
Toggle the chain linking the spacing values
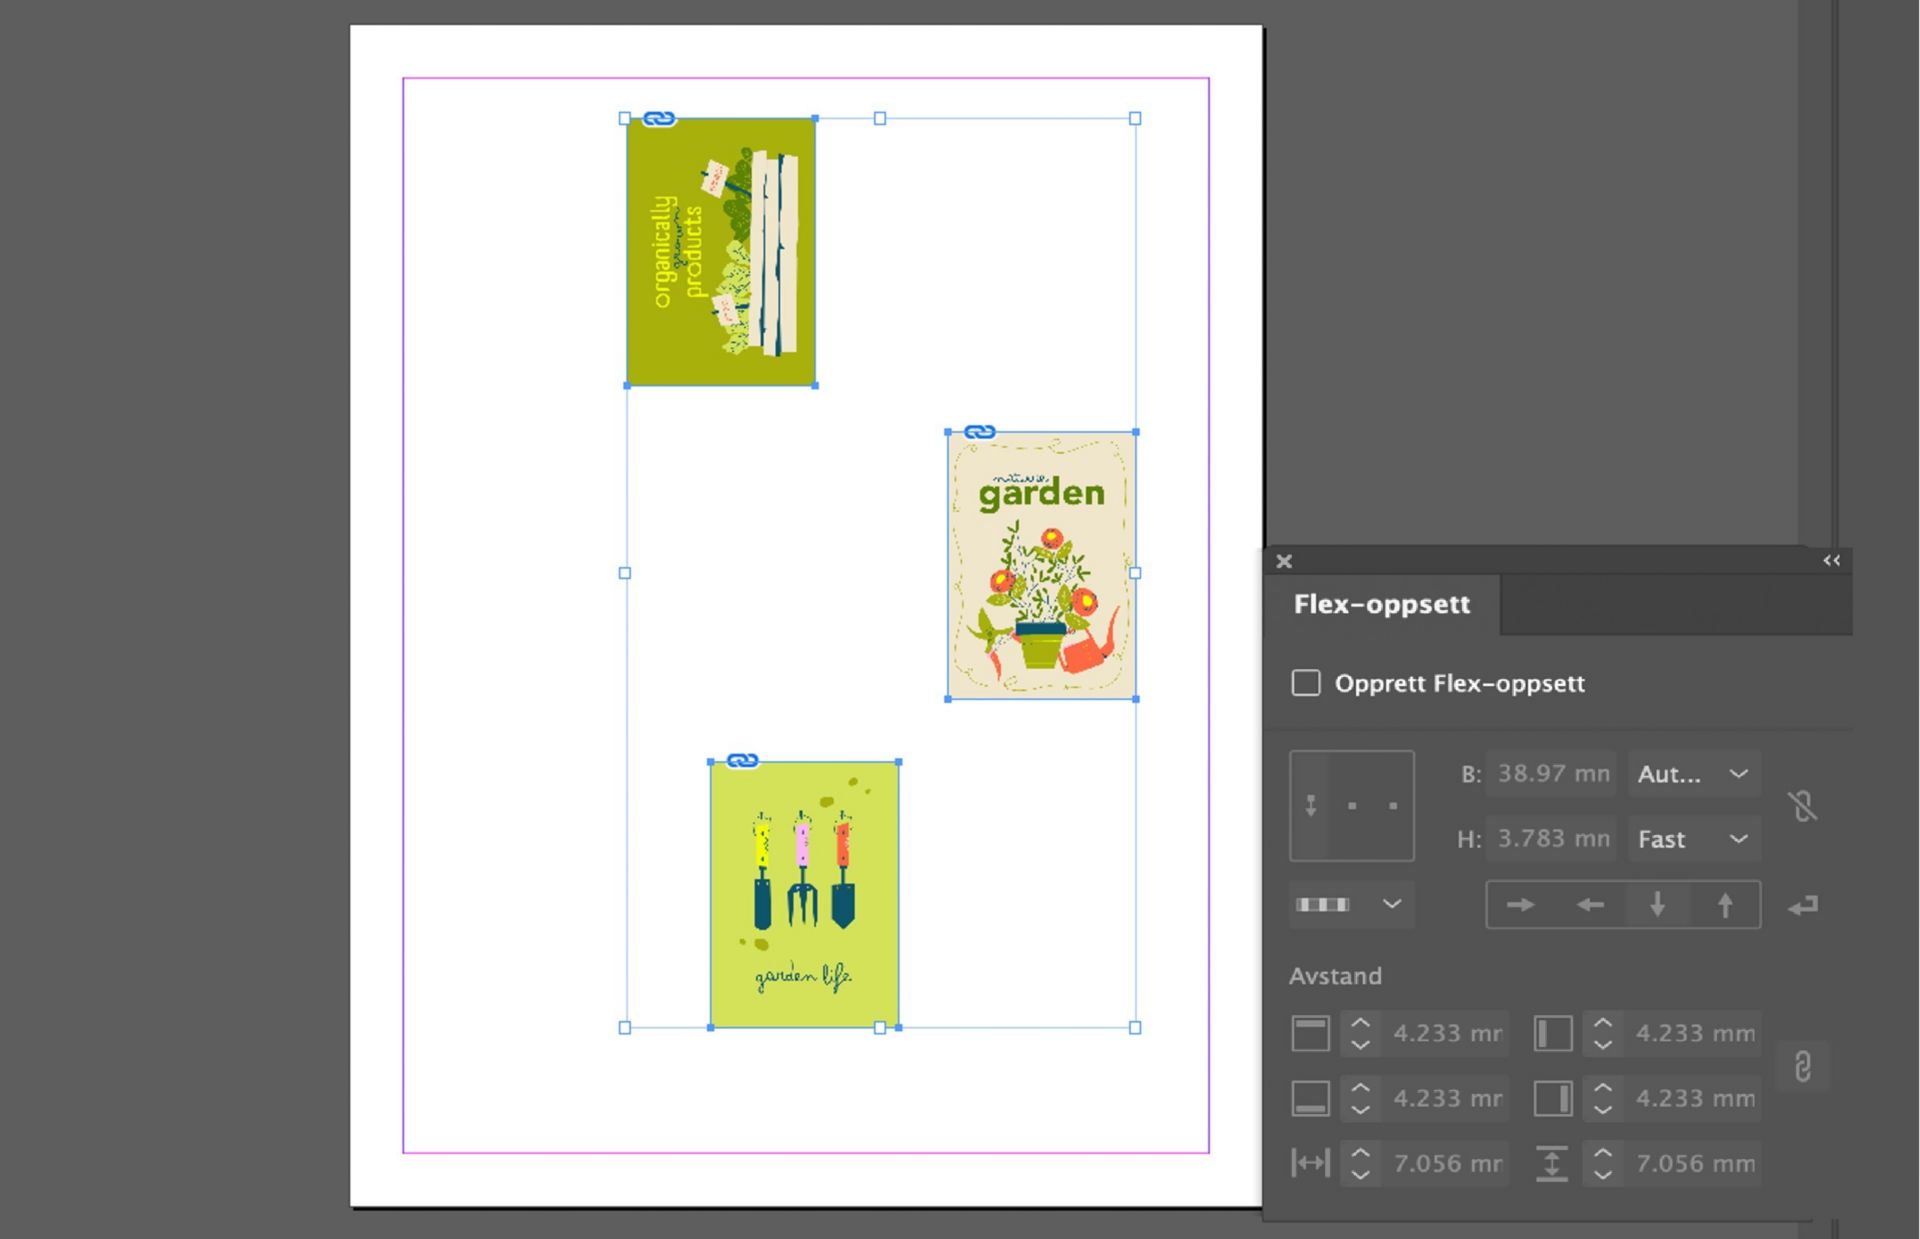pos(1804,1066)
